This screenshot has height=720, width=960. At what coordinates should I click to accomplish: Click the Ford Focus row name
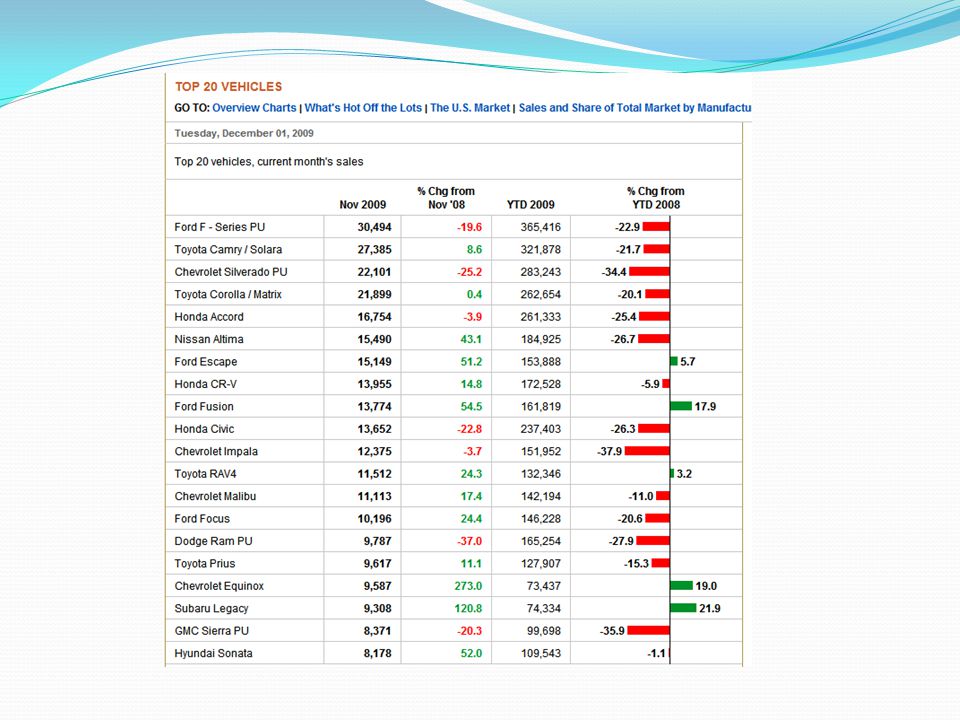[x=202, y=519]
